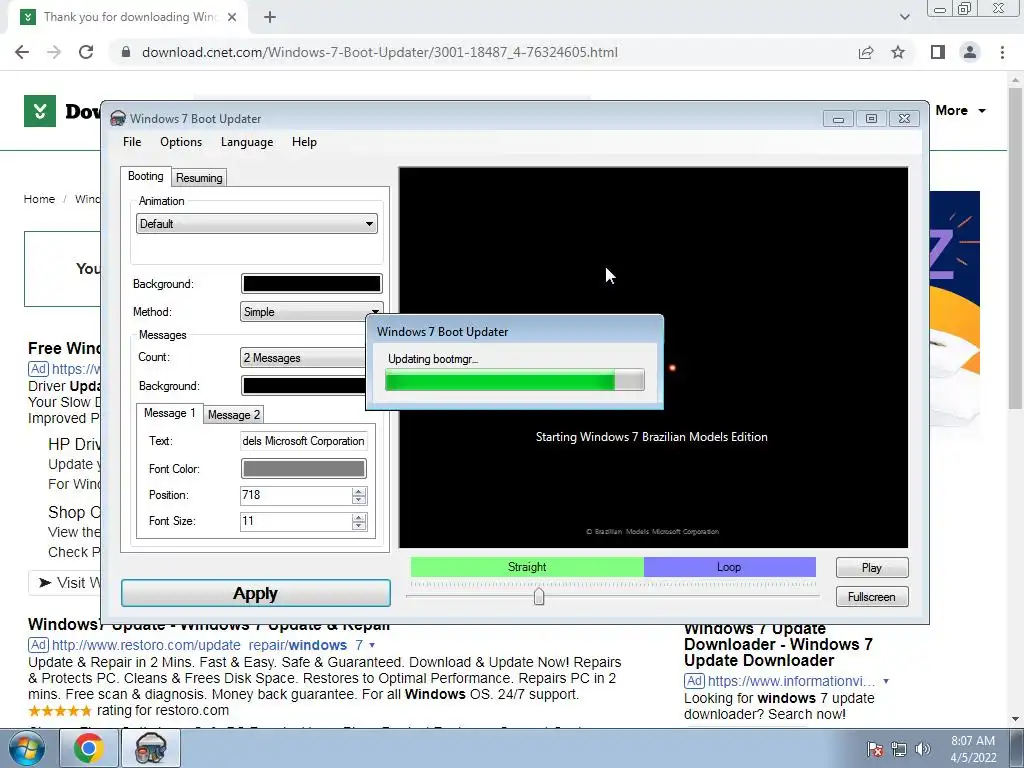The width and height of the screenshot is (1024, 768).
Task: Open the Language menu
Action: (247, 142)
